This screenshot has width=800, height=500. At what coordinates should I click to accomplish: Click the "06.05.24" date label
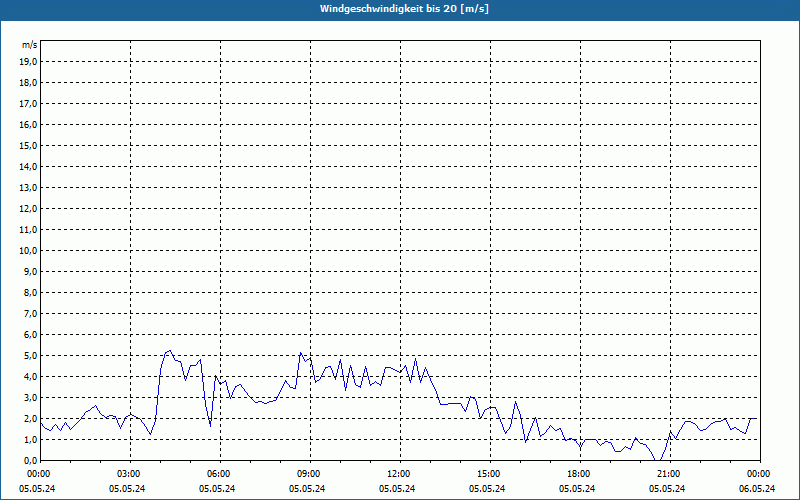[757, 488]
